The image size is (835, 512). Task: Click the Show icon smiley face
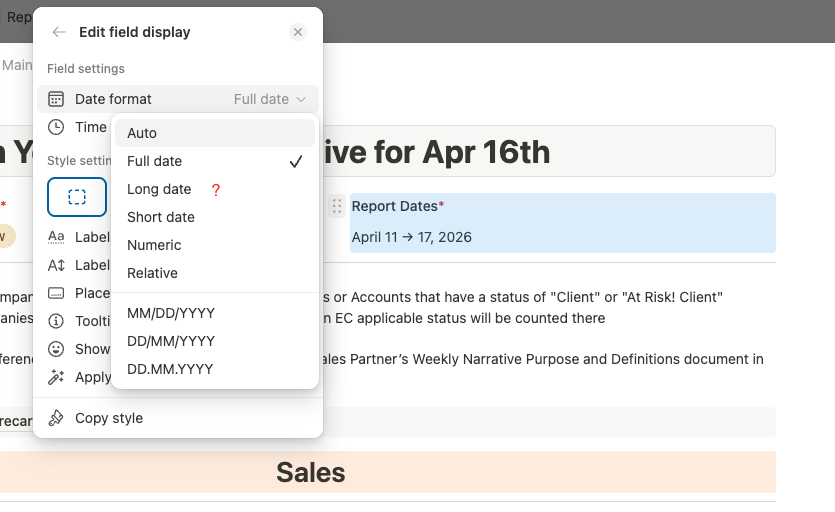point(57,349)
